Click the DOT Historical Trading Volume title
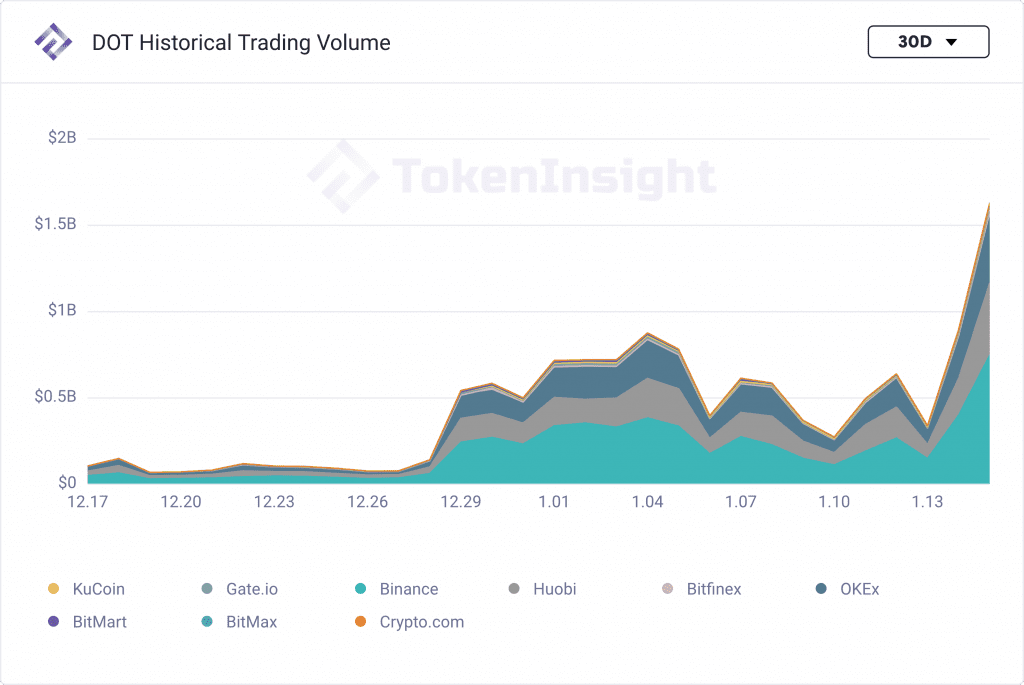The height and width of the screenshot is (685, 1024). [x=241, y=42]
